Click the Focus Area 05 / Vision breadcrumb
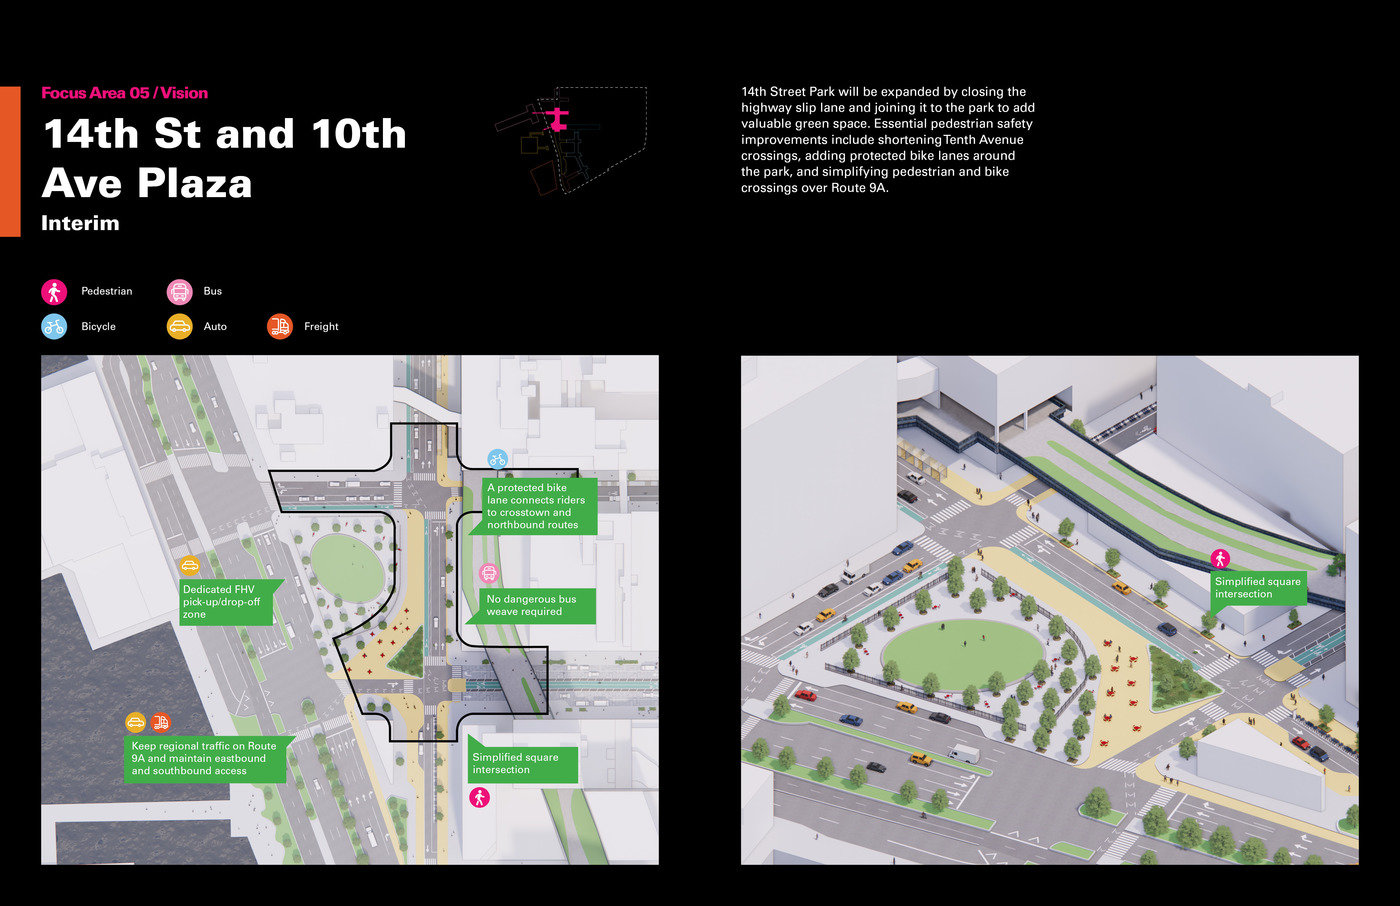The width and height of the screenshot is (1400, 906). (124, 92)
